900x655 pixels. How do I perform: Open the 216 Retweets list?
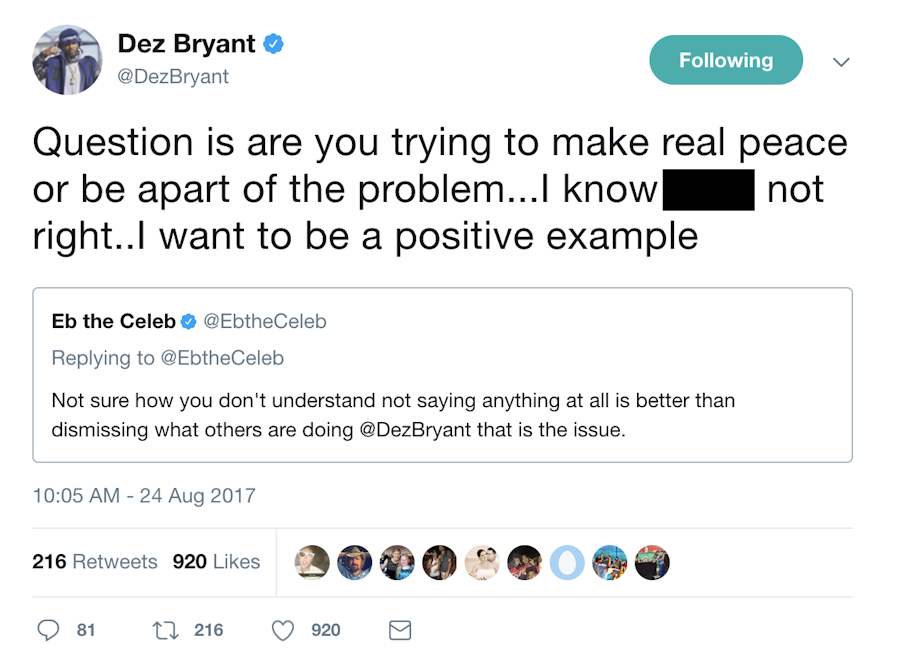pos(95,562)
